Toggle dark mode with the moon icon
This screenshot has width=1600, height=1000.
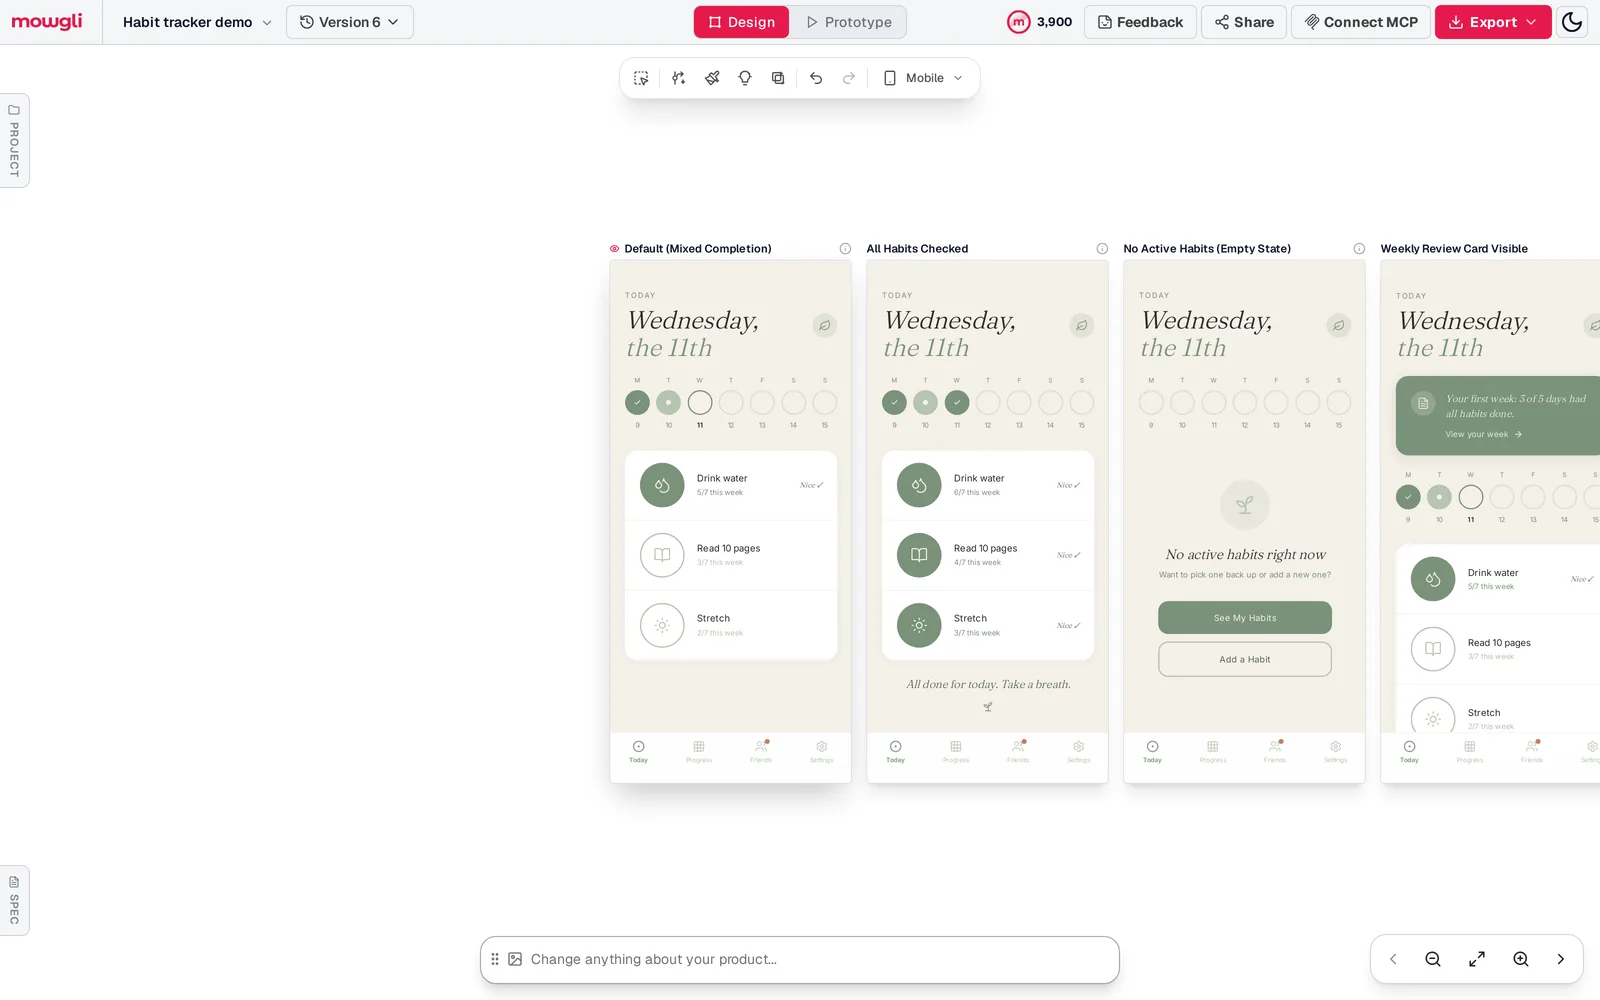coord(1572,22)
